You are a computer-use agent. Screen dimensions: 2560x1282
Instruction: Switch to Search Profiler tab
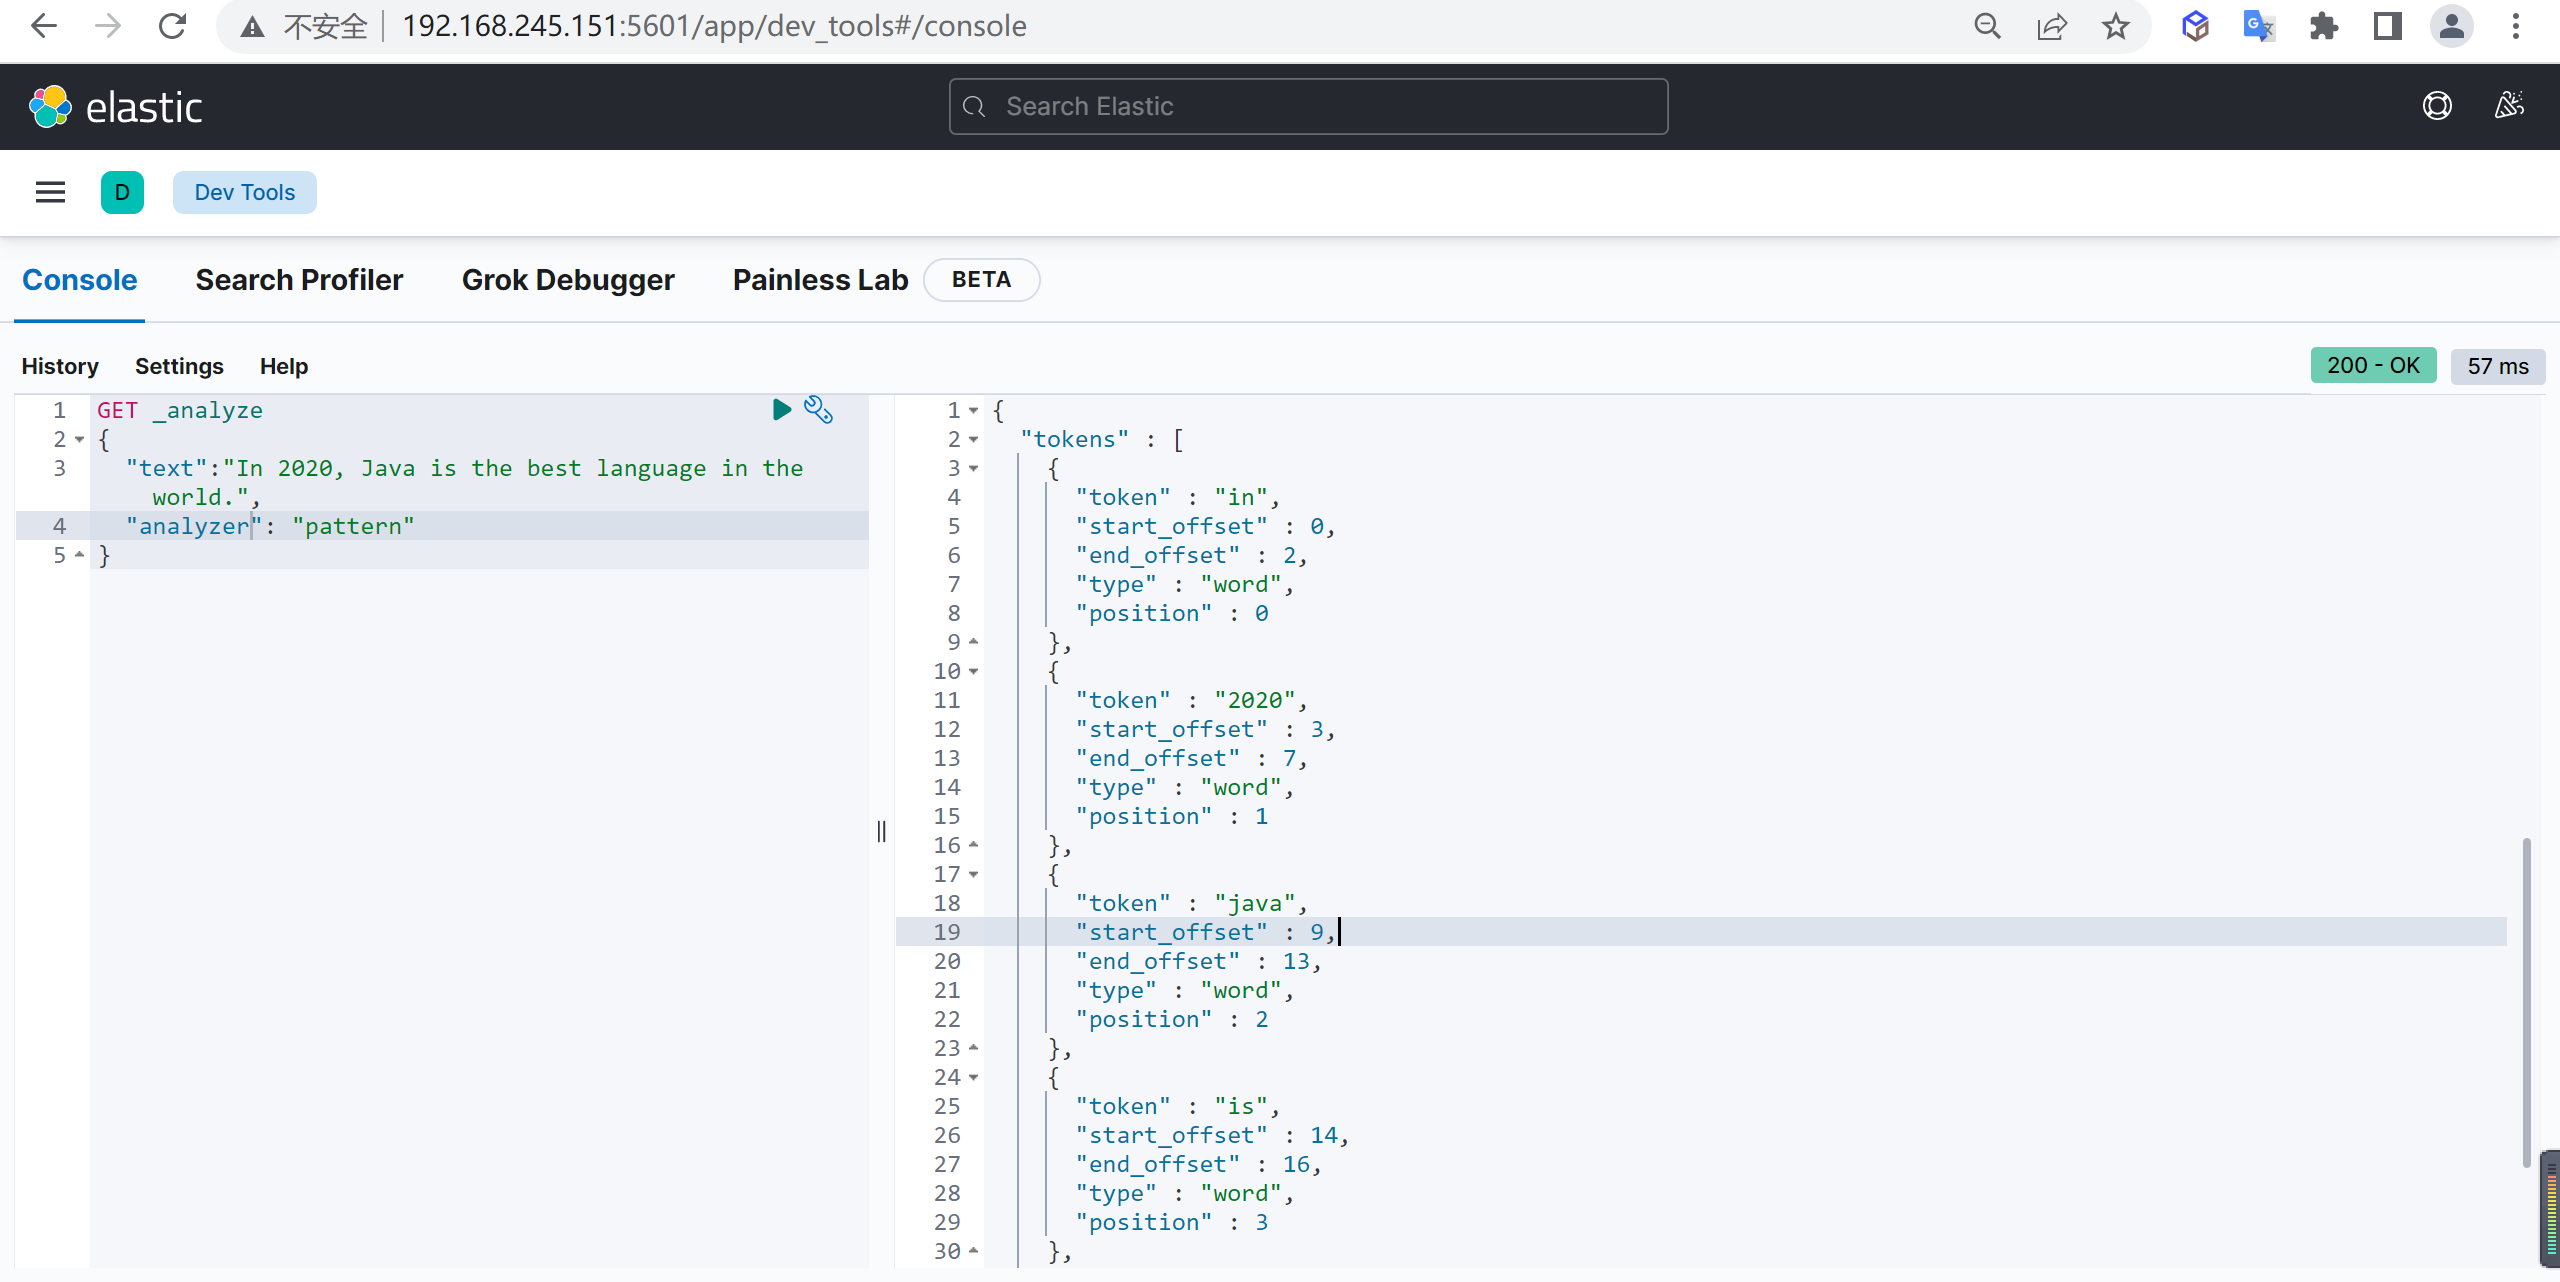(299, 278)
